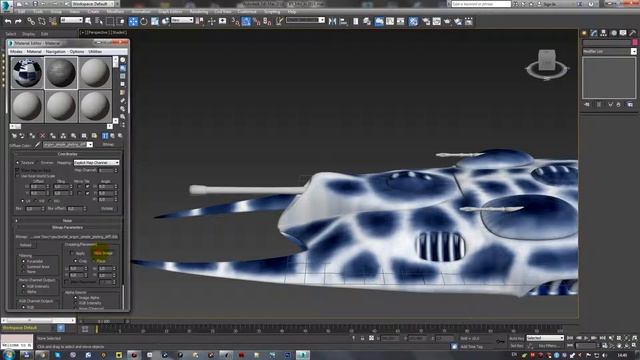Open the Create tab in command panel

pyautogui.click(x=584, y=33)
